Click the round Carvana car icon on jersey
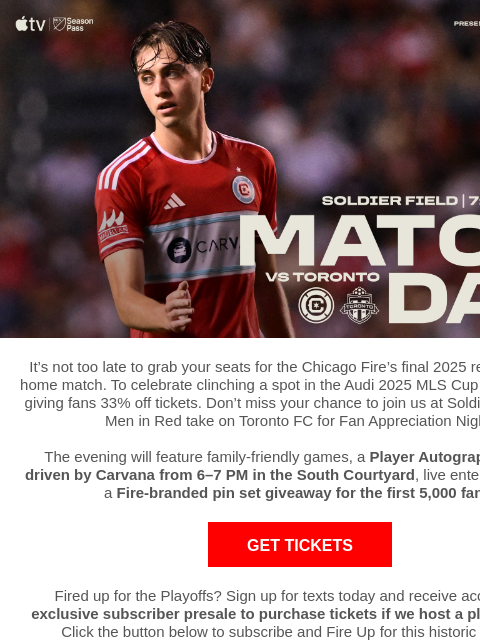480x640 pixels. click(x=179, y=250)
